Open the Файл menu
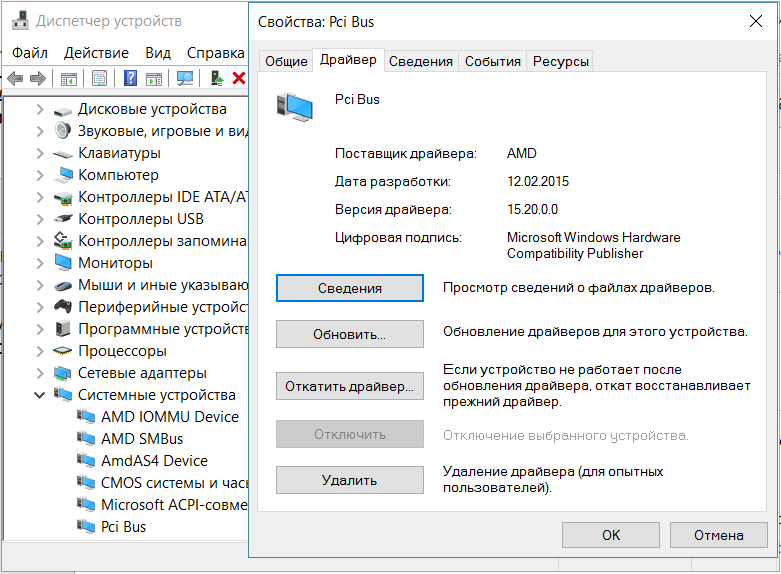Screen dimensions: 781x574 (x=30, y=52)
